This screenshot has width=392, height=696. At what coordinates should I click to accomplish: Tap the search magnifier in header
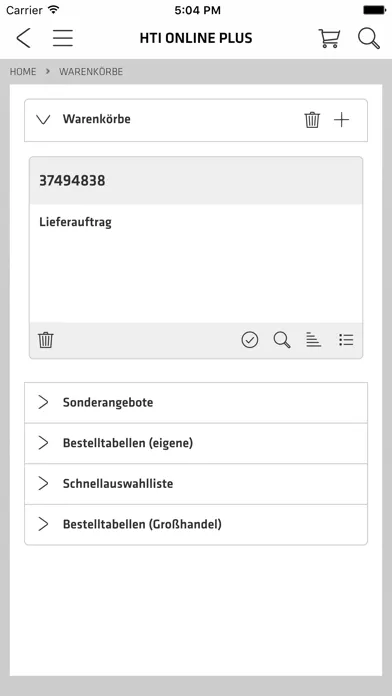tap(369, 38)
